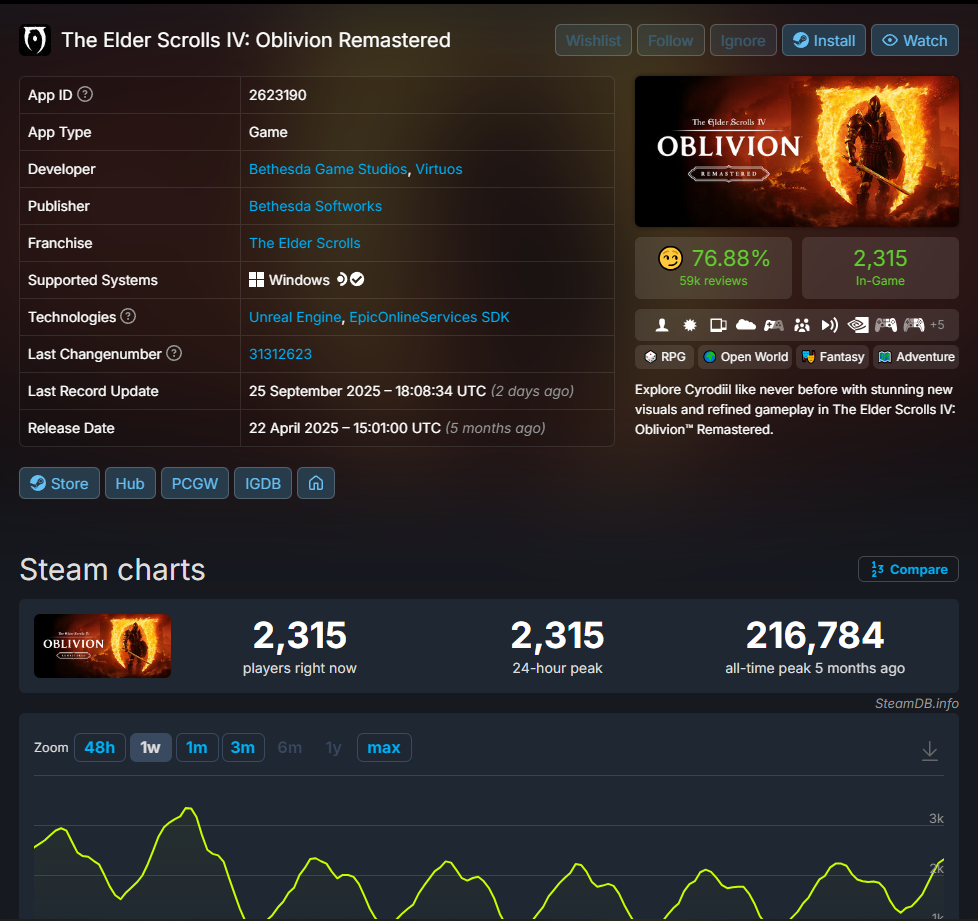978x921 pixels.
Task: Click the '24-hour peak' label
Action: click(x=557, y=668)
